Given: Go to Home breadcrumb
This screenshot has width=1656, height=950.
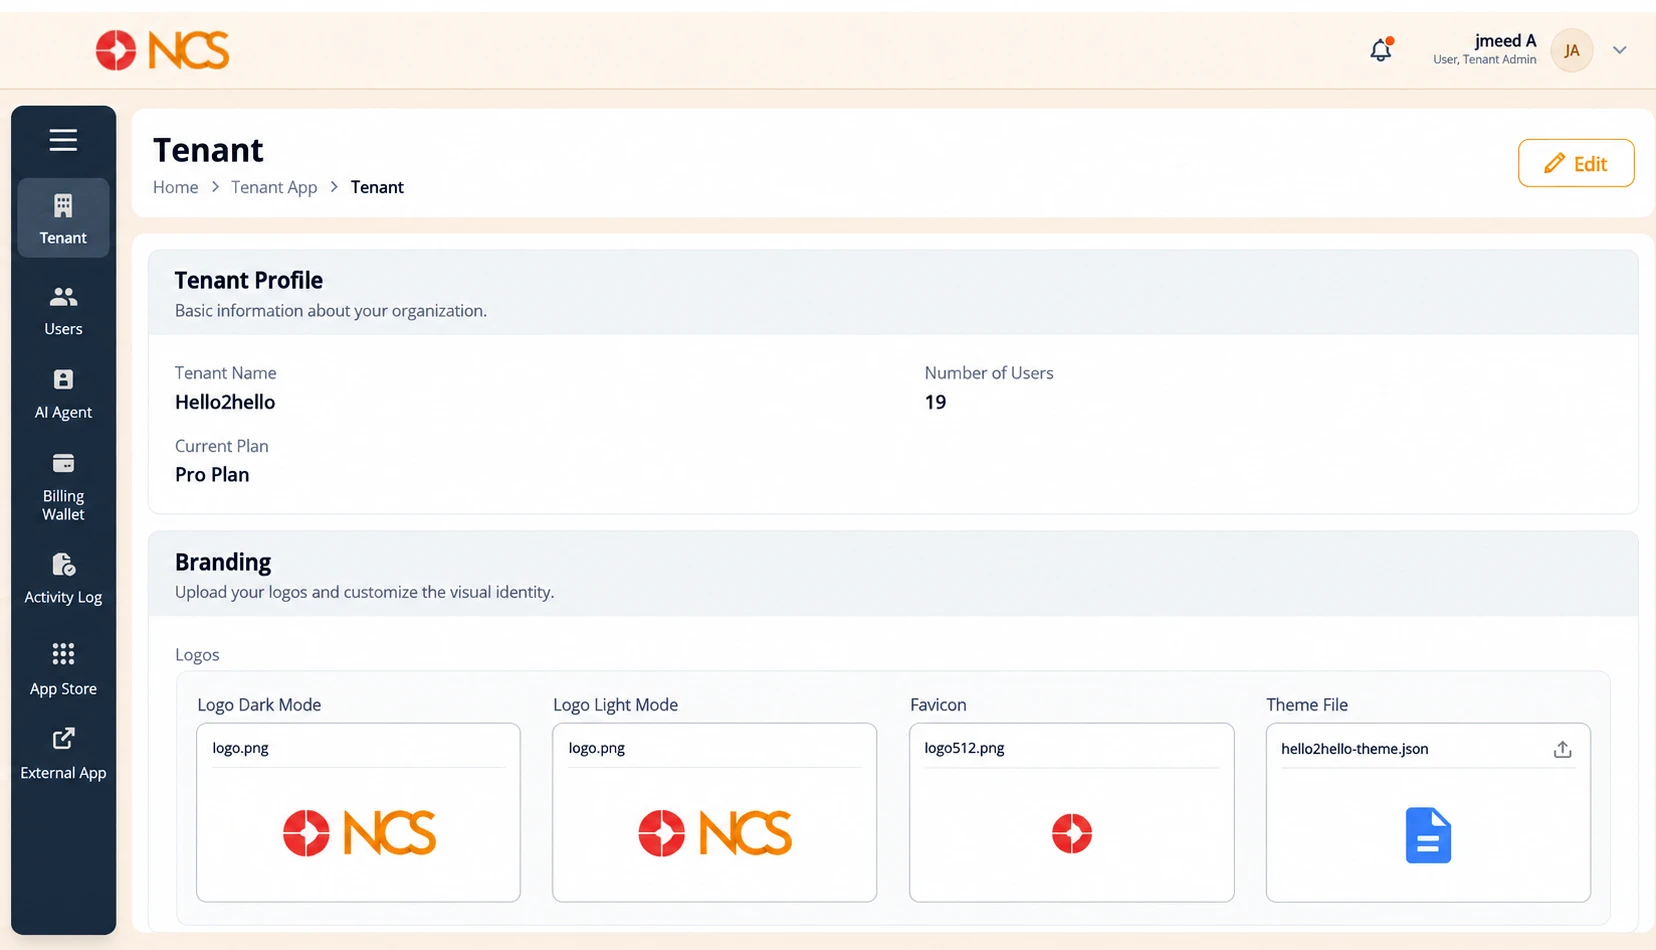Looking at the screenshot, I should [175, 187].
